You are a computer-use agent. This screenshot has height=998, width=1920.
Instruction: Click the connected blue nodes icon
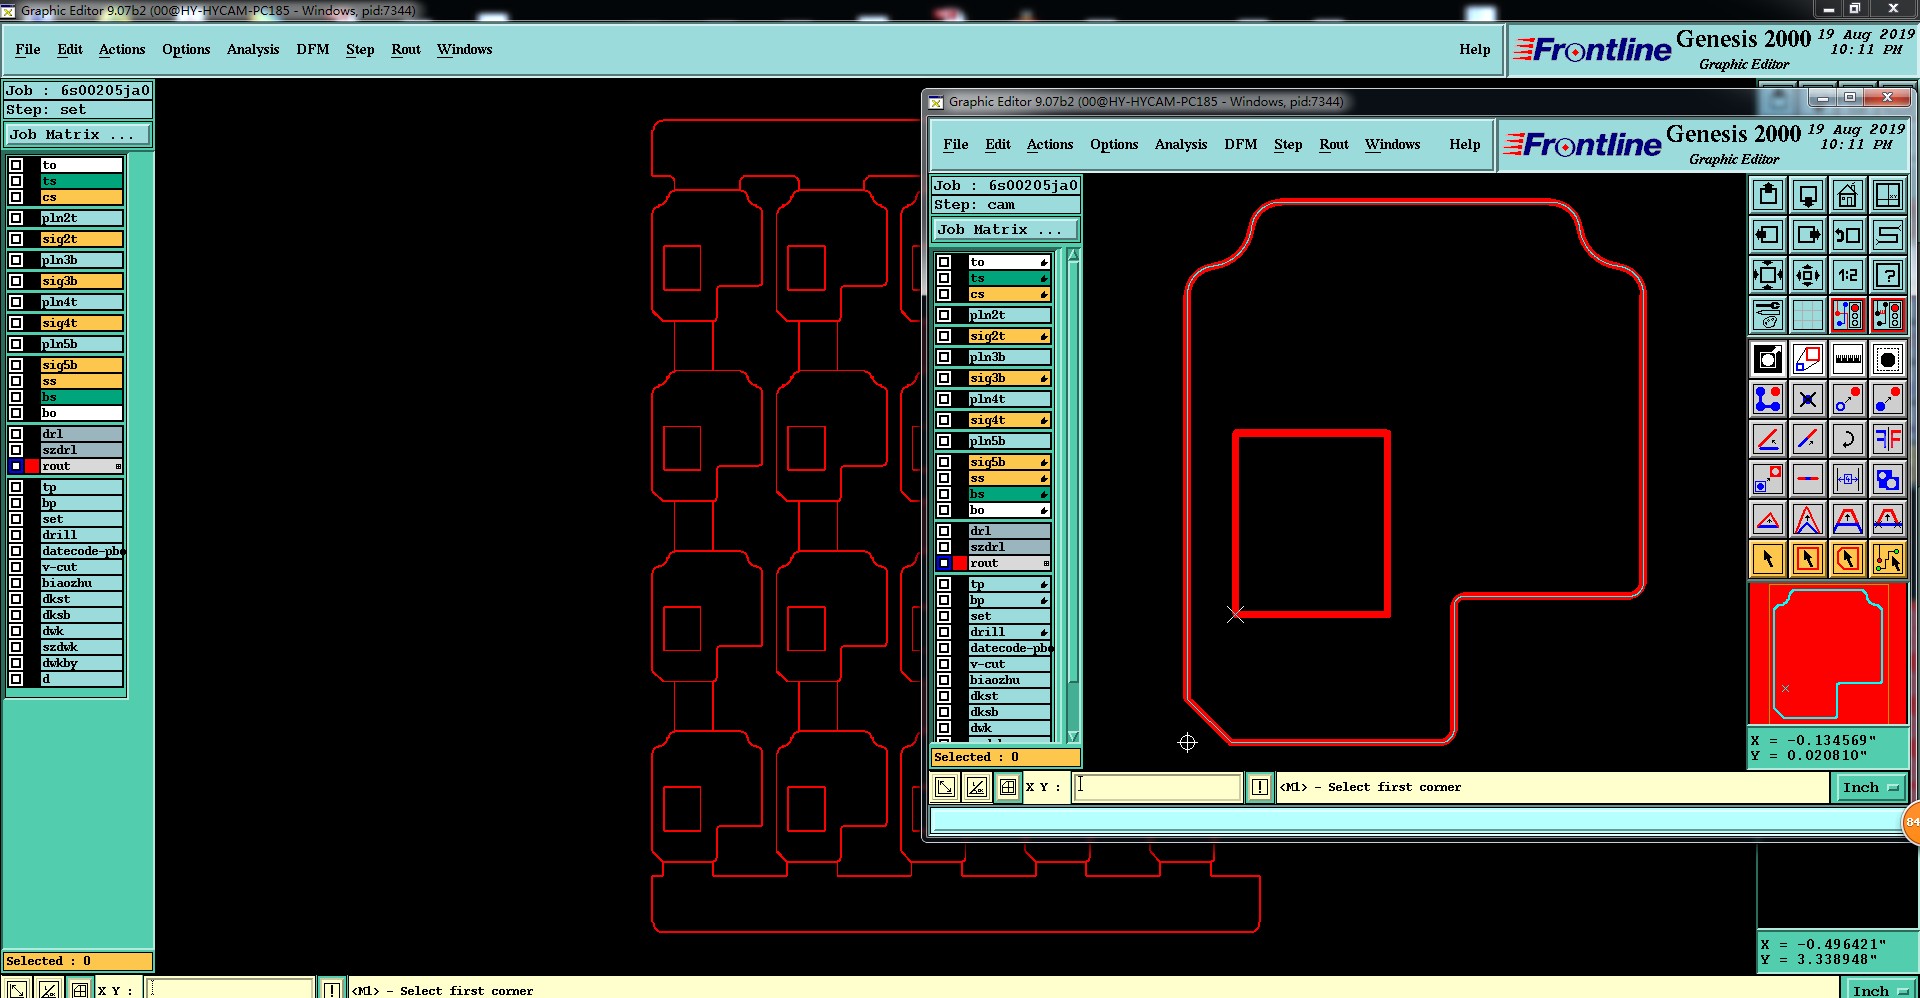(x=1767, y=399)
